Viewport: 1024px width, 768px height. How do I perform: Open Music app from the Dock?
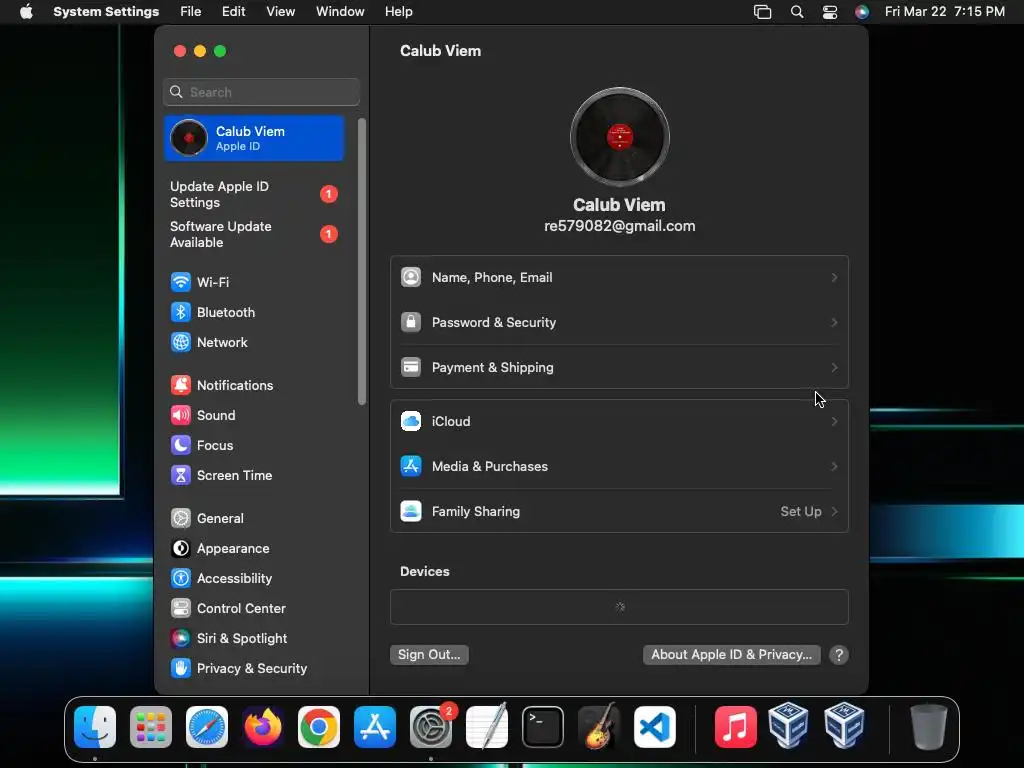735,727
